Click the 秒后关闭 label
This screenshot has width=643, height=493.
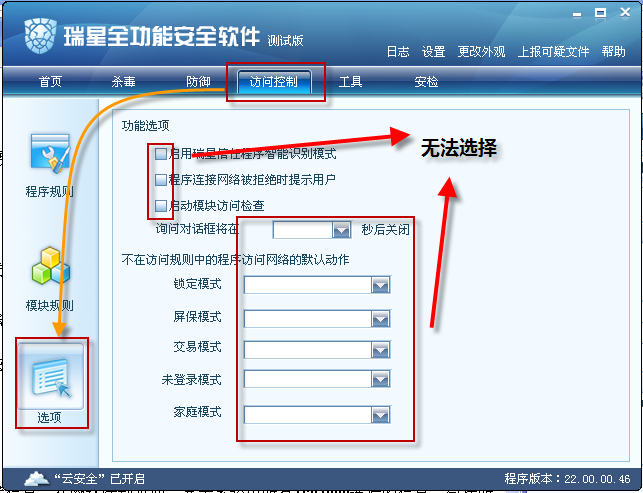click(385, 229)
